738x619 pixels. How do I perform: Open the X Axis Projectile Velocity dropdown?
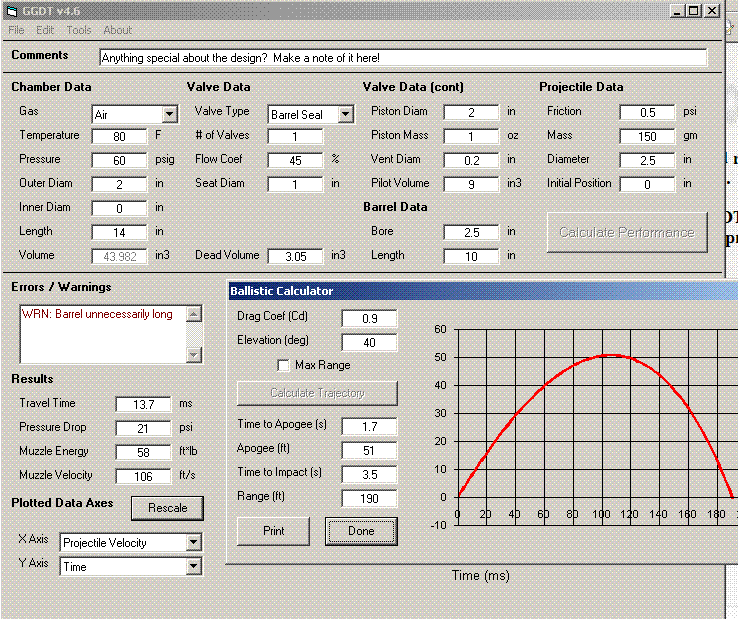pyautogui.click(x=193, y=543)
